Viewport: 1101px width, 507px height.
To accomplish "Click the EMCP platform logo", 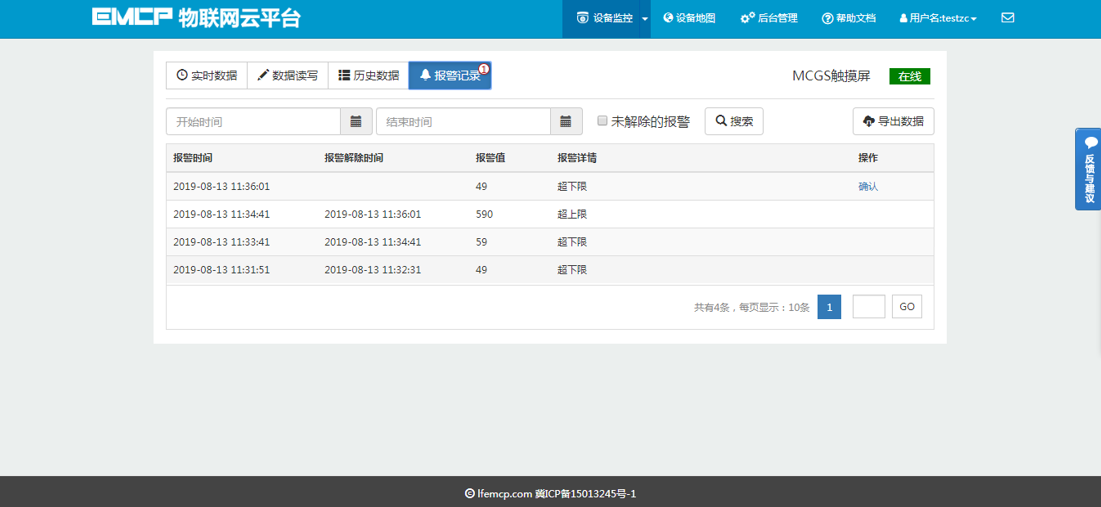I will [196, 18].
